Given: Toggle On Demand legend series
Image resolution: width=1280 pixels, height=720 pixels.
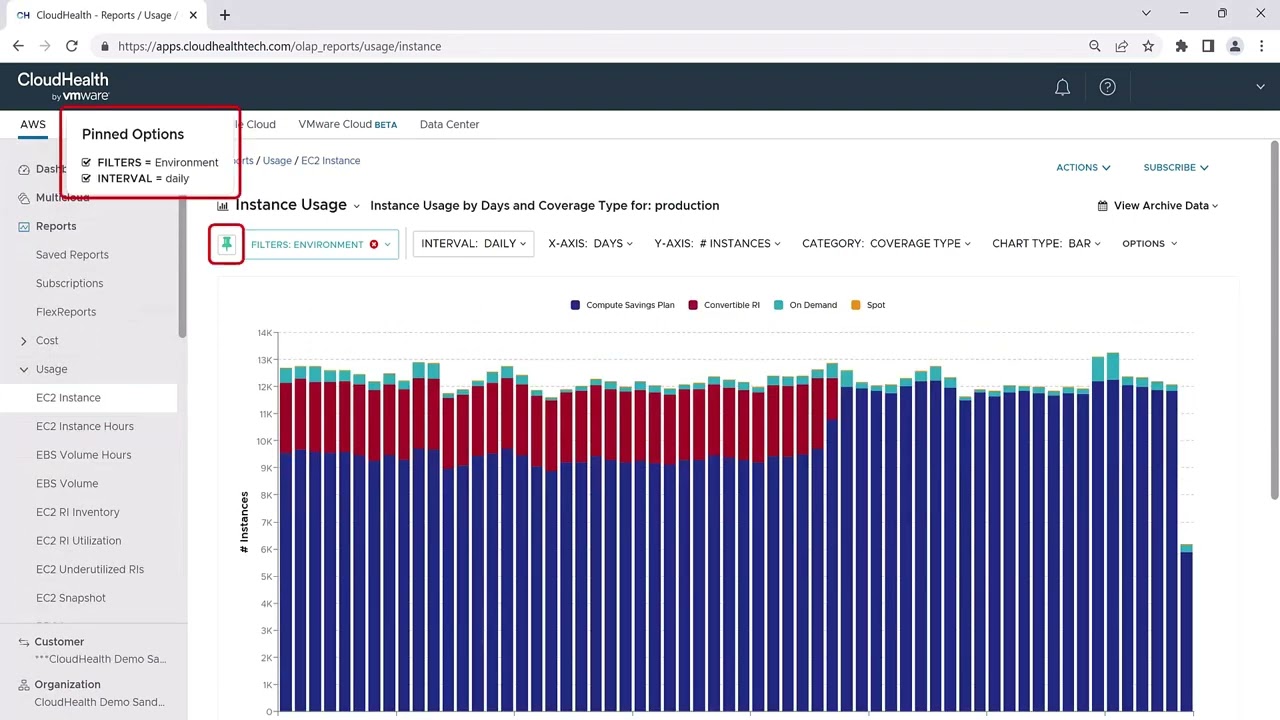Looking at the screenshot, I should click(805, 305).
